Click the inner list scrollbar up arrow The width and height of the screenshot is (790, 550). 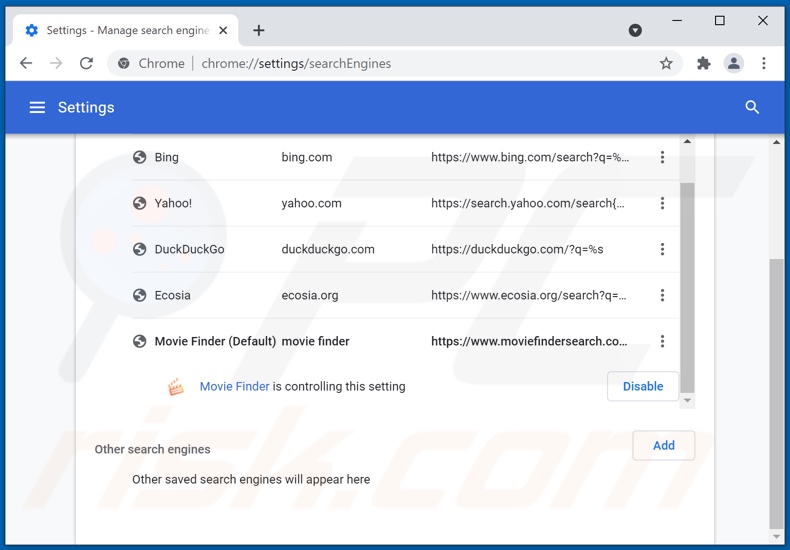click(x=687, y=142)
